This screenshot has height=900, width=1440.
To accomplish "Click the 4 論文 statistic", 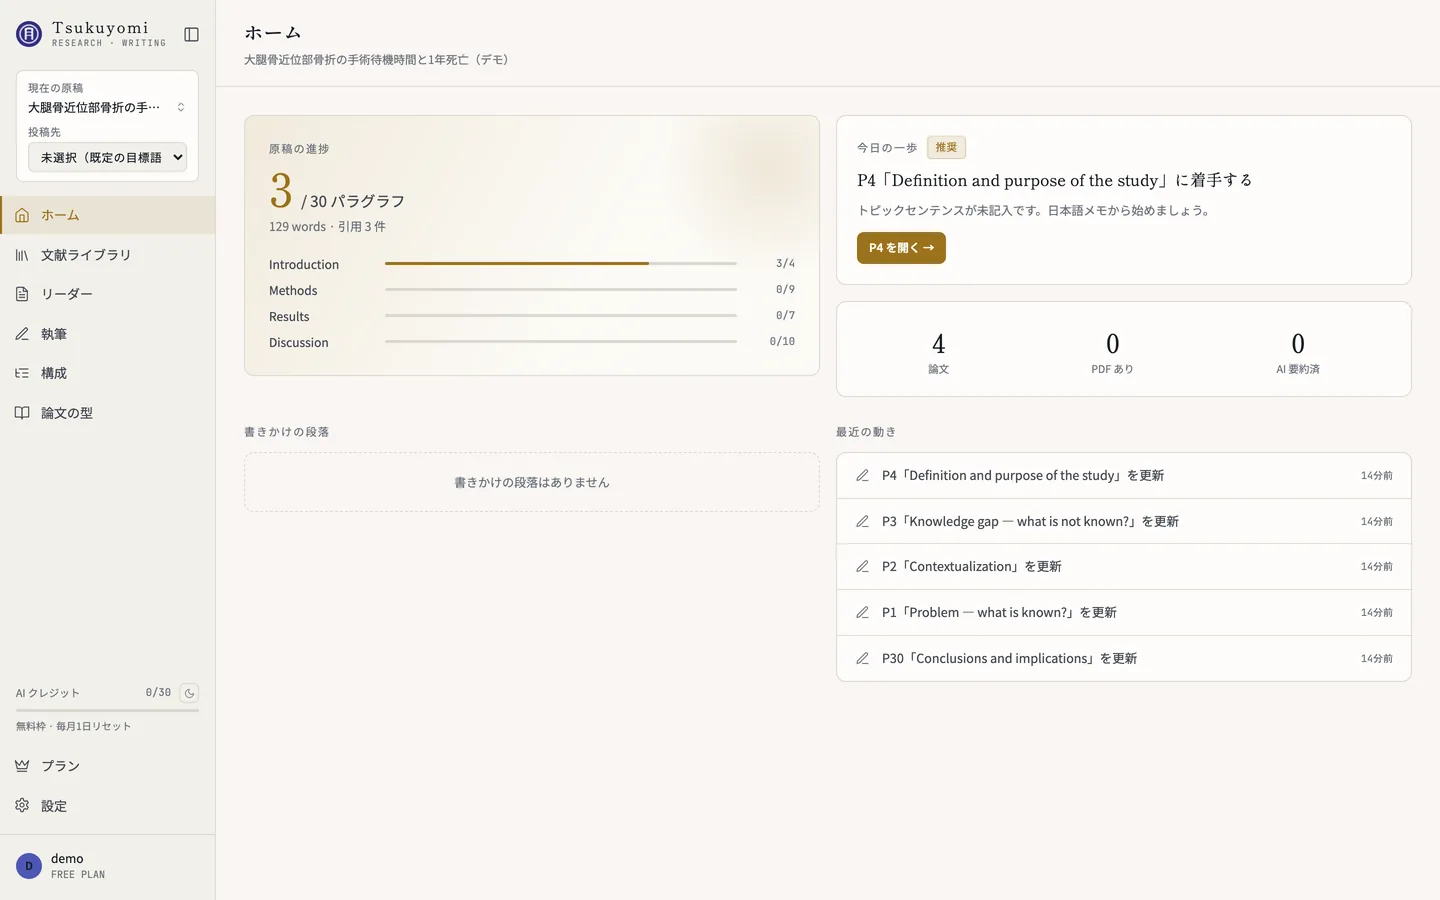I will pyautogui.click(x=938, y=352).
